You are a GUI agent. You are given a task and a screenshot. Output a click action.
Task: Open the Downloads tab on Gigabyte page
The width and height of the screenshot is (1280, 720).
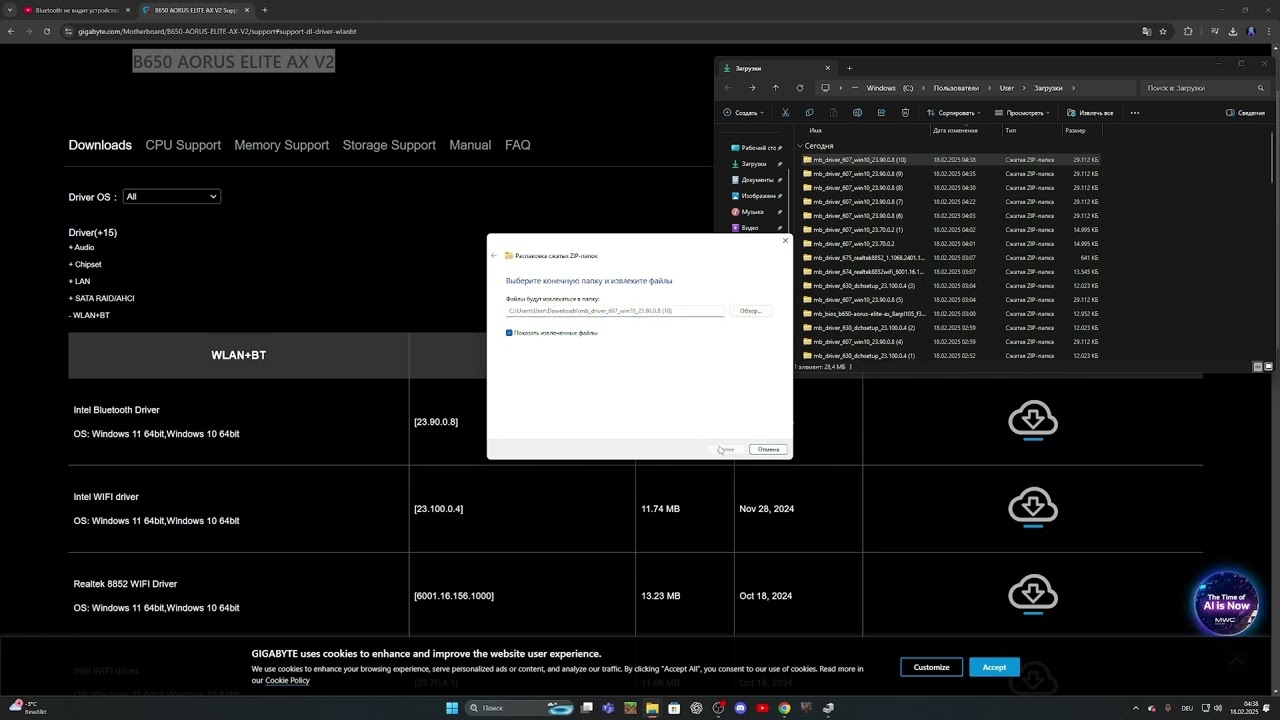(x=100, y=145)
